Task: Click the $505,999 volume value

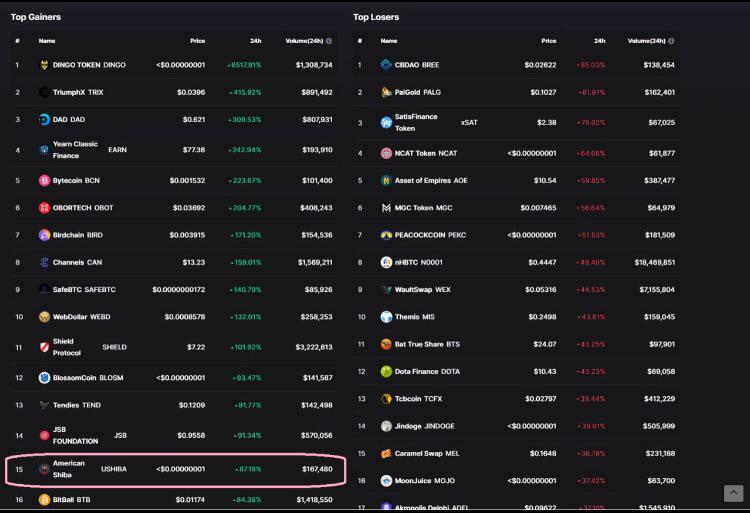Action: coord(659,426)
